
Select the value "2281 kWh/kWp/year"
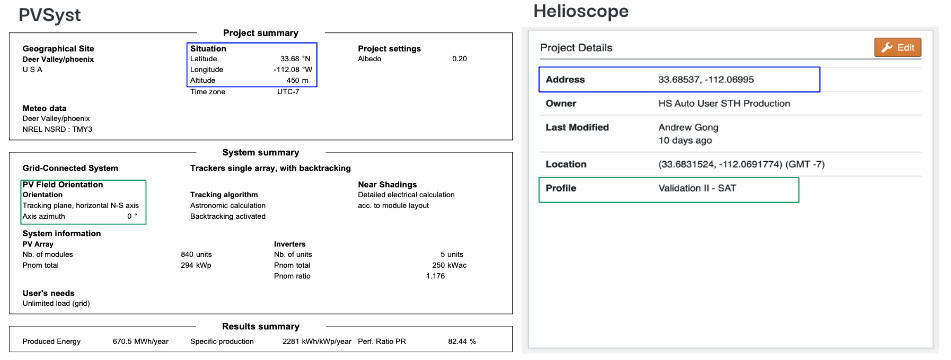(x=317, y=342)
